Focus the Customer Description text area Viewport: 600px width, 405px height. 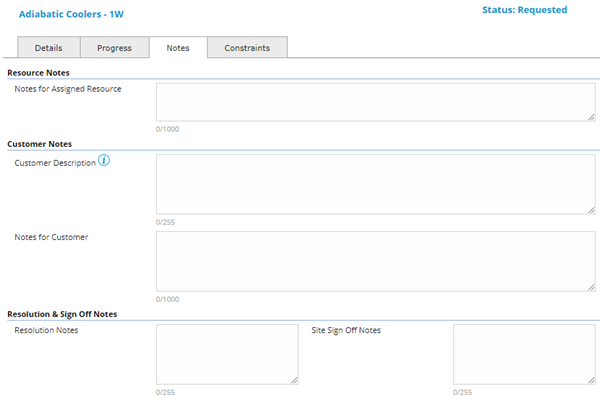(x=375, y=183)
